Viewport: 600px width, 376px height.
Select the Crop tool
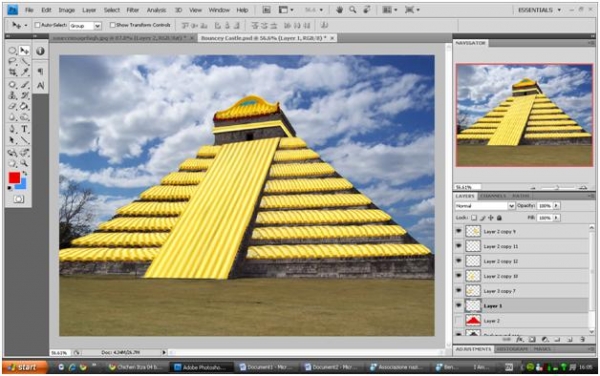[x=12, y=72]
